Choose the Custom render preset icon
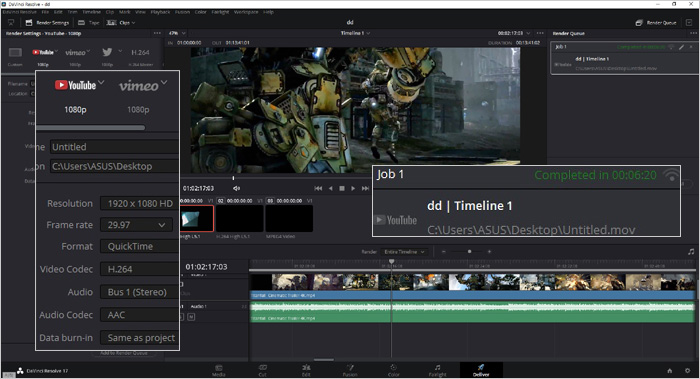The height and width of the screenshot is (379, 700). coord(15,53)
